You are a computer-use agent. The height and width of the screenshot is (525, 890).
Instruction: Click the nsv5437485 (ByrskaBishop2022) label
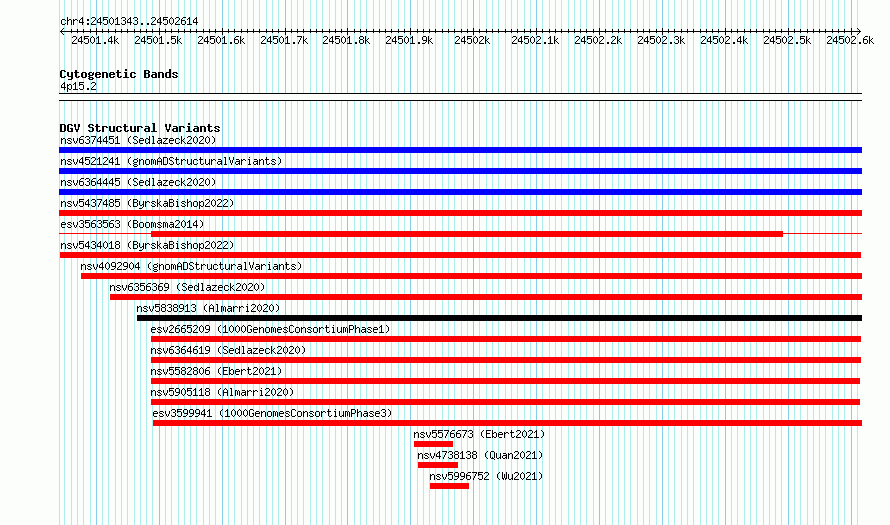click(147, 203)
